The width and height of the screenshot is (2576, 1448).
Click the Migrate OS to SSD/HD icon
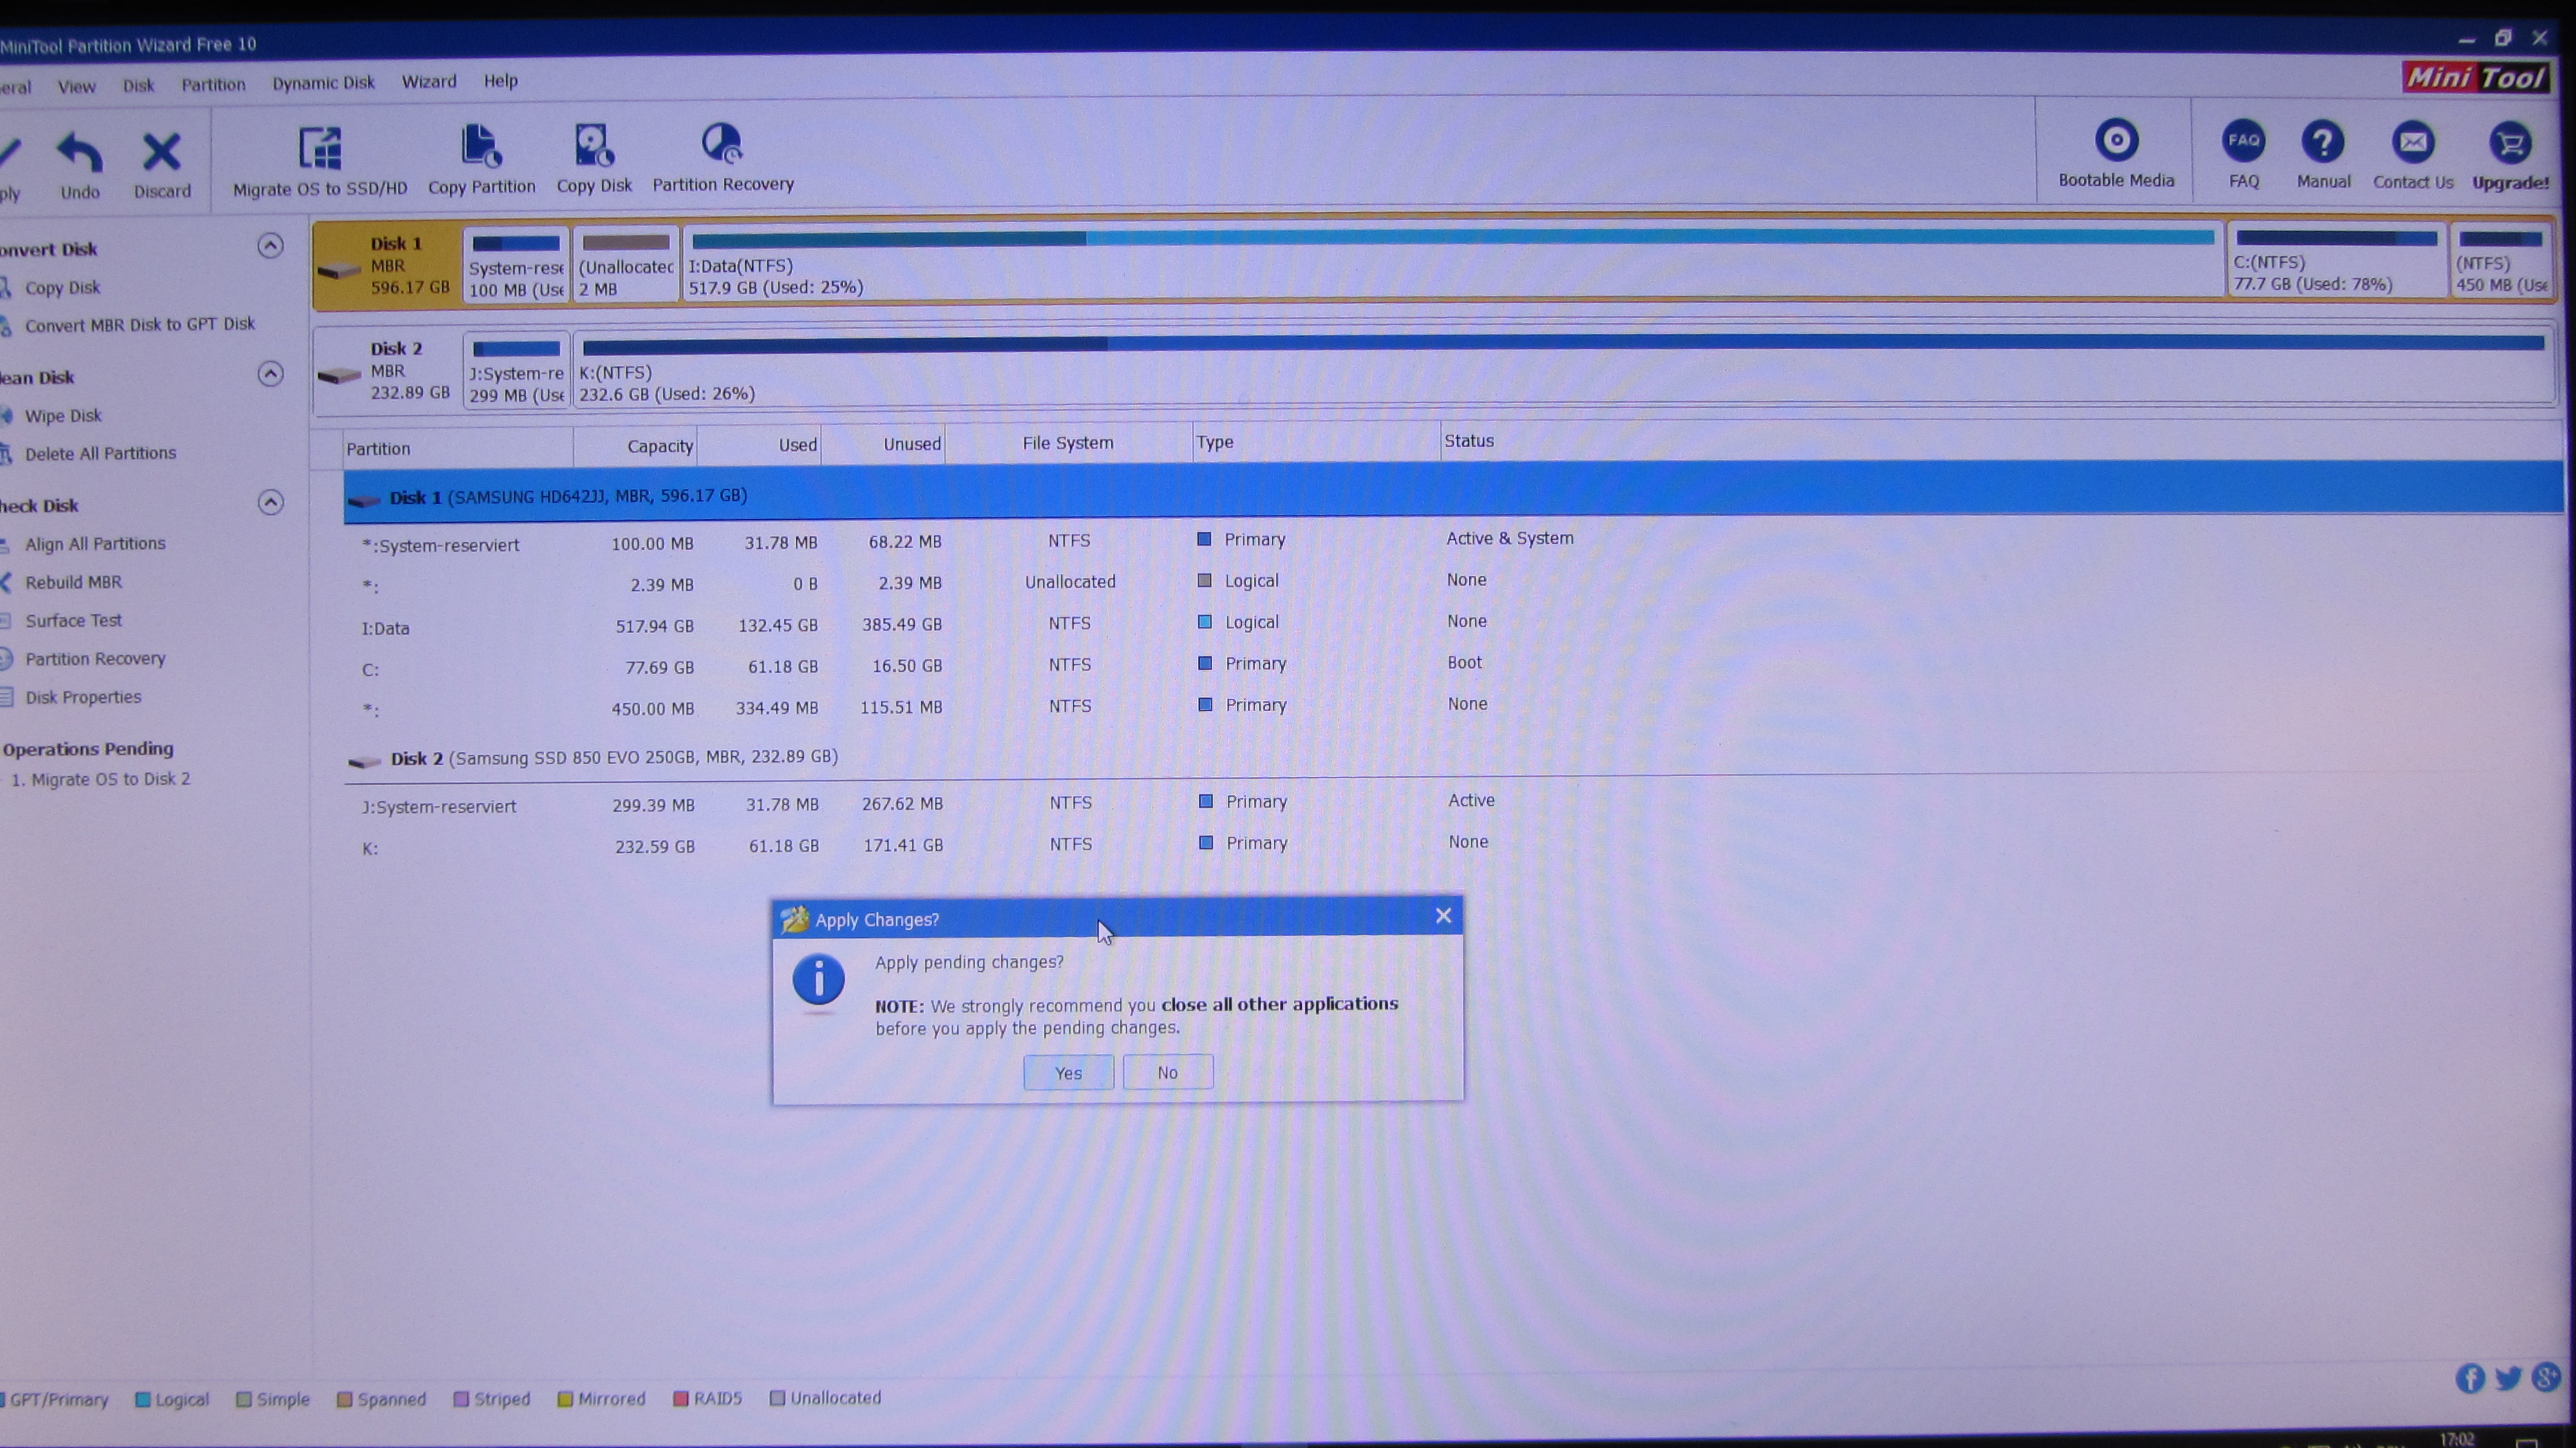(320, 149)
